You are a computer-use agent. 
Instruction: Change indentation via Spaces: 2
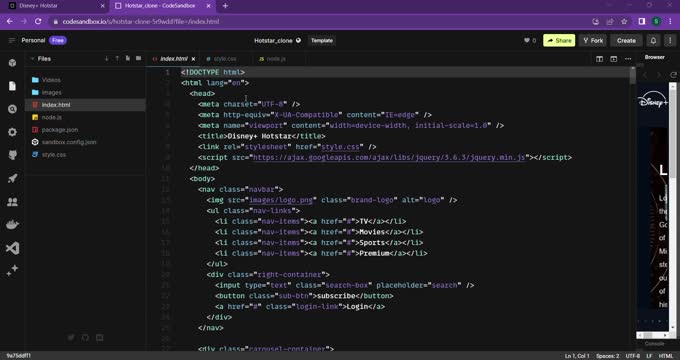608,356
